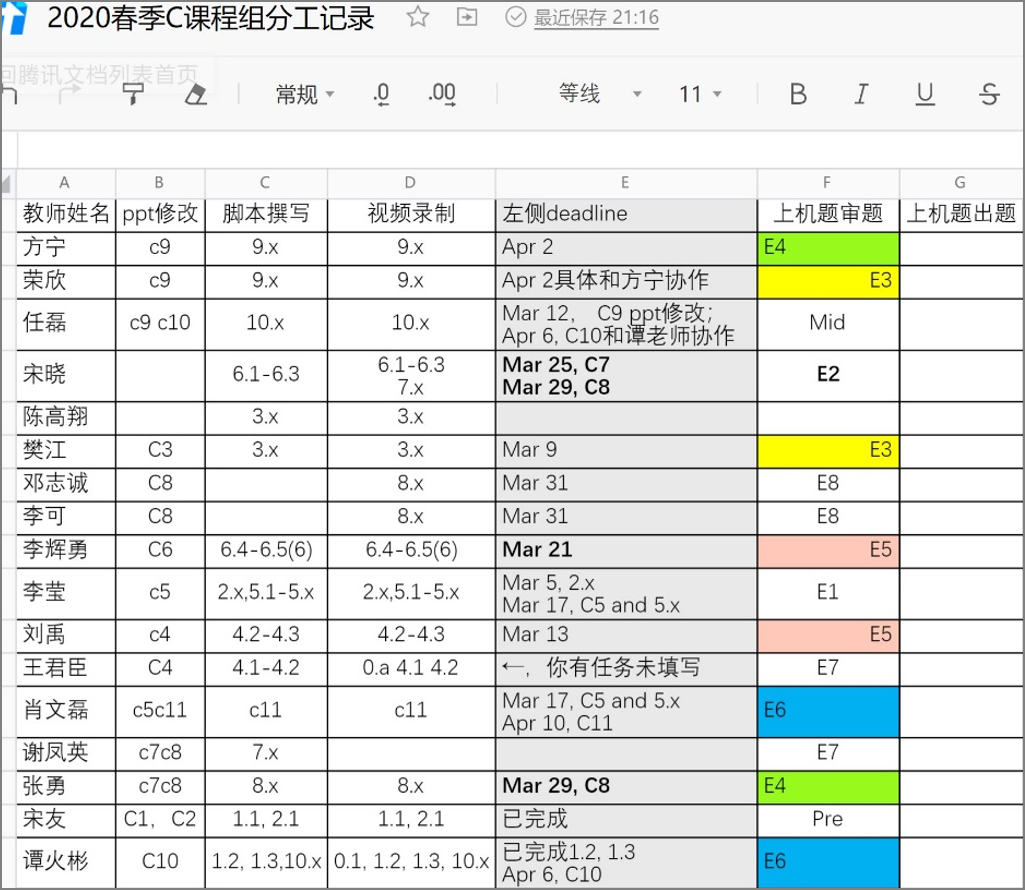Click the 最近保存 21:16 save status link
The image size is (1025, 890).
pos(596,18)
